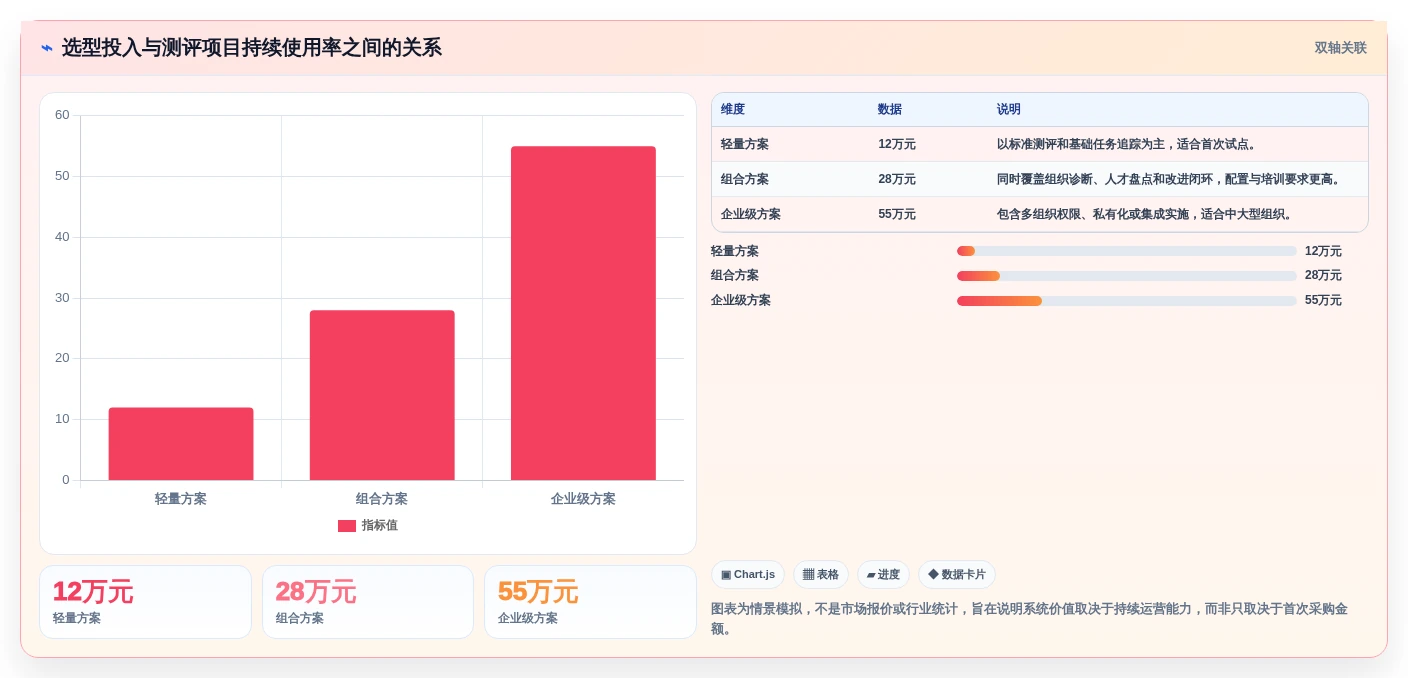Click the 组合方案 progress bar
The image size is (1408, 678).
coord(1126,276)
